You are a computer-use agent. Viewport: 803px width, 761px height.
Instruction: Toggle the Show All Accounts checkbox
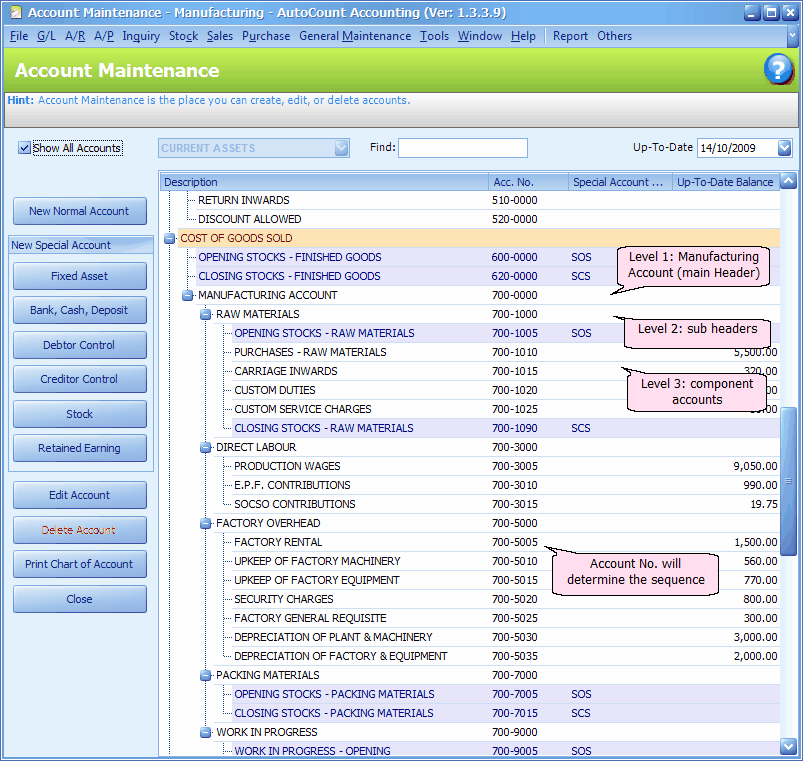24,148
